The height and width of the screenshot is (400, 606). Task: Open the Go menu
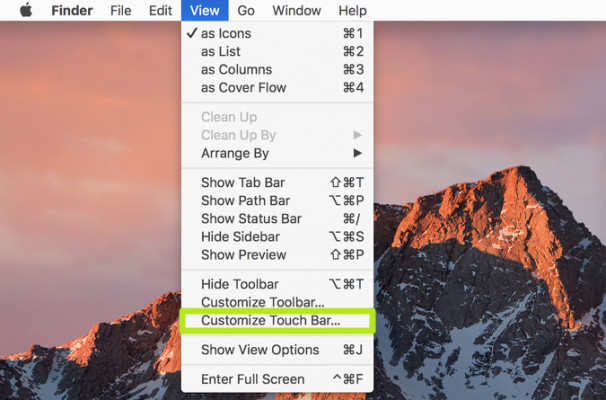[246, 10]
